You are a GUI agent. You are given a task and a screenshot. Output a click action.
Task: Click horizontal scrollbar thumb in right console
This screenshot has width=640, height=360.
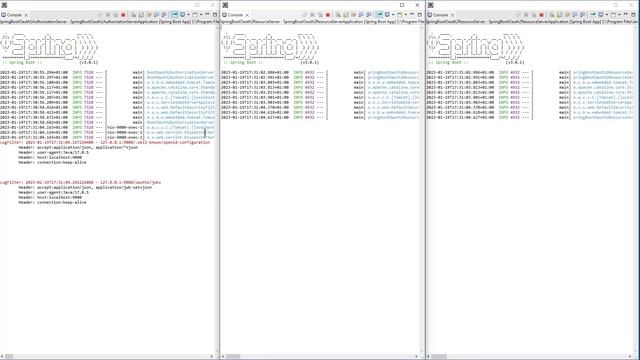[438, 356]
